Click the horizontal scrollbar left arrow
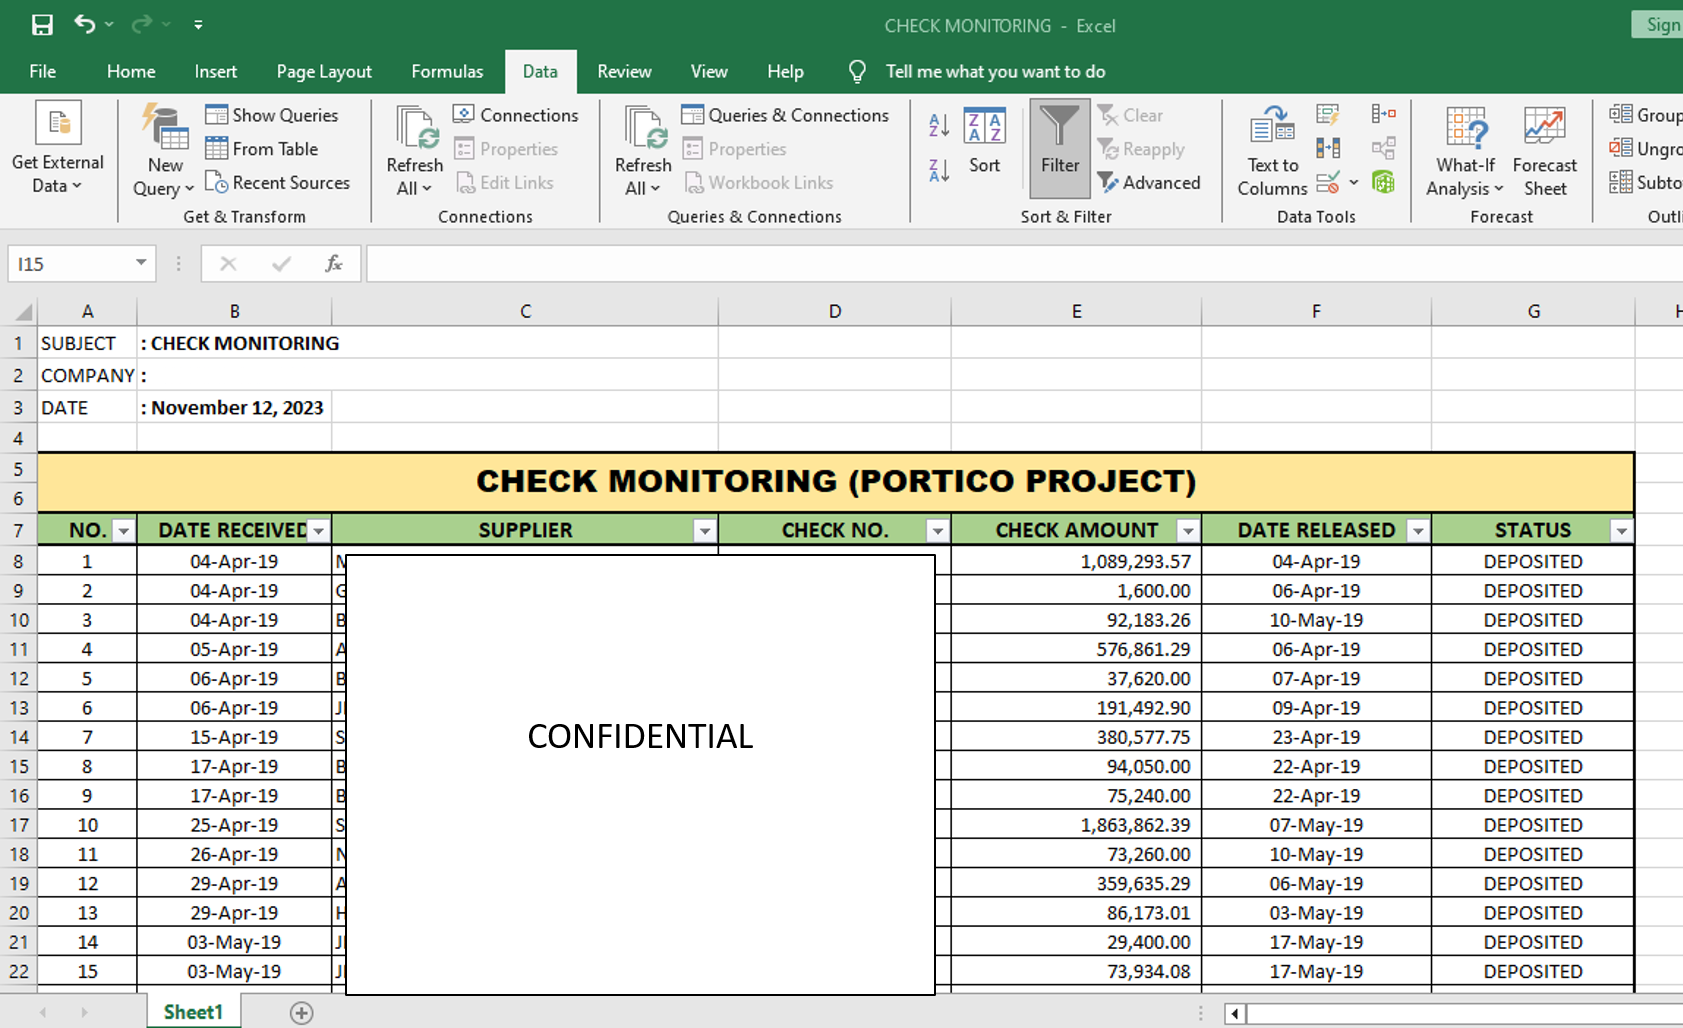Image resolution: width=1683 pixels, height=1028 pixels. 1235,1014
